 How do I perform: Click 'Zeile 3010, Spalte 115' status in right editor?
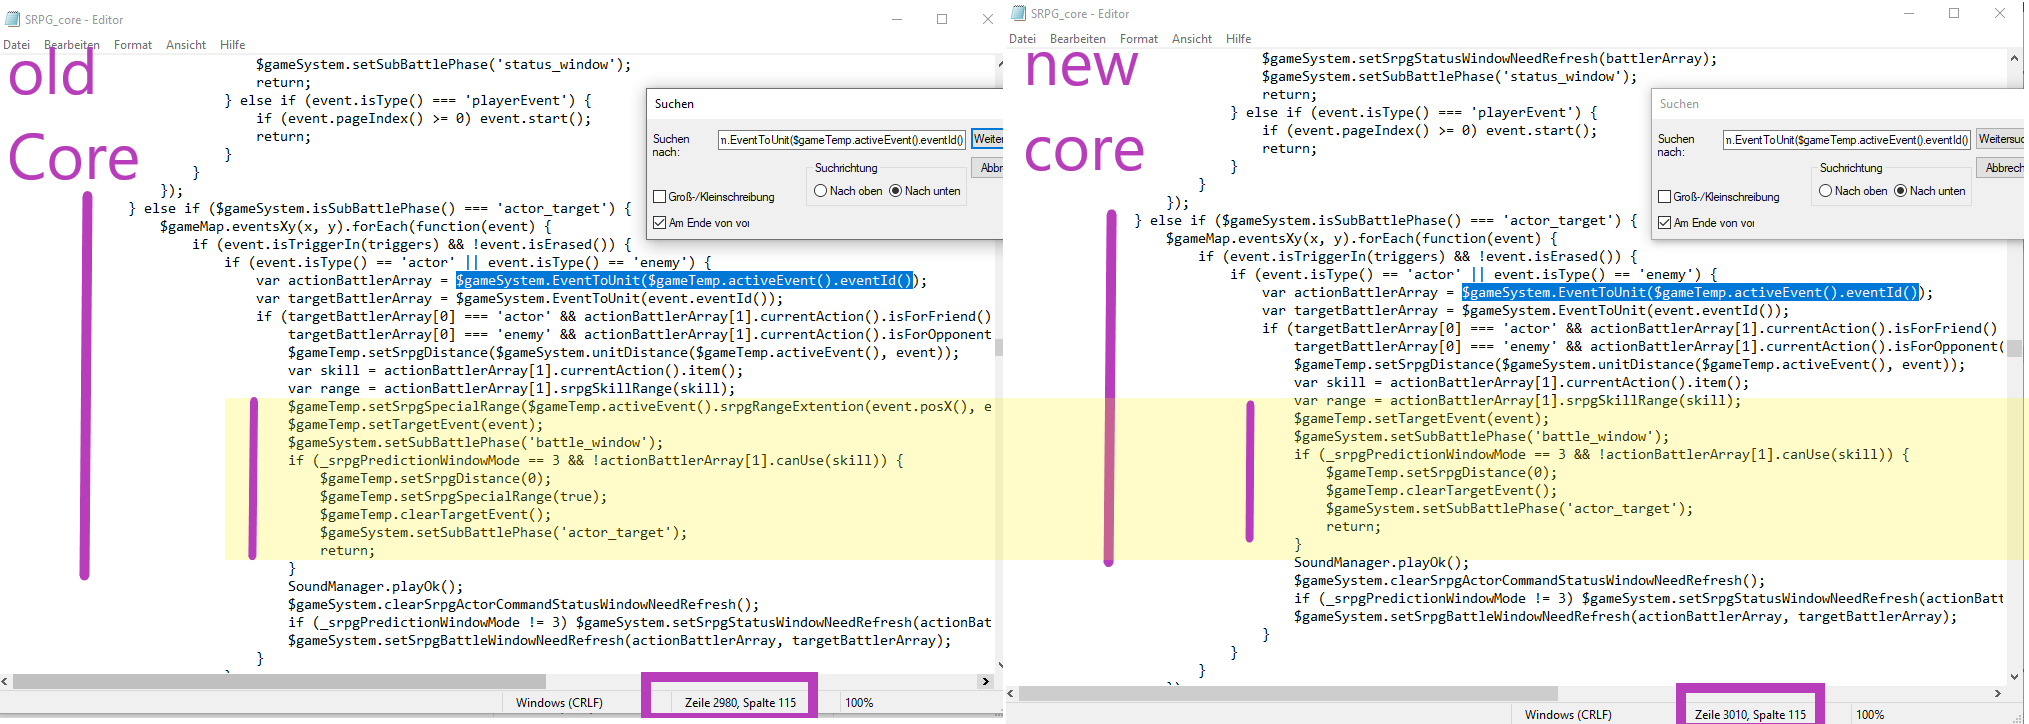(x=1751, y=715)
